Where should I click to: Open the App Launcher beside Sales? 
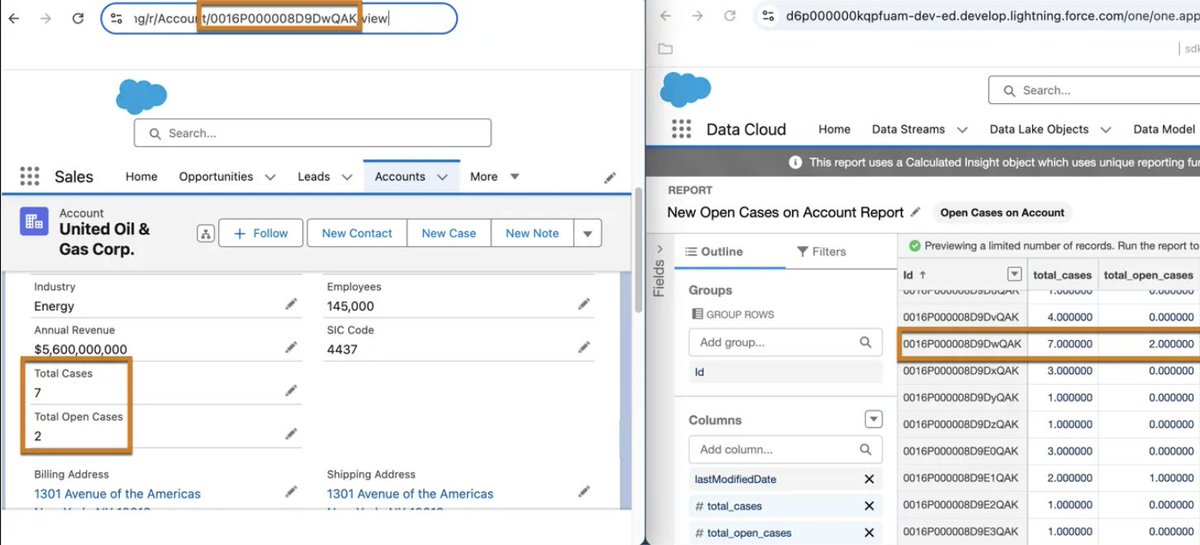pyautogui.click(x=30, y=176)
